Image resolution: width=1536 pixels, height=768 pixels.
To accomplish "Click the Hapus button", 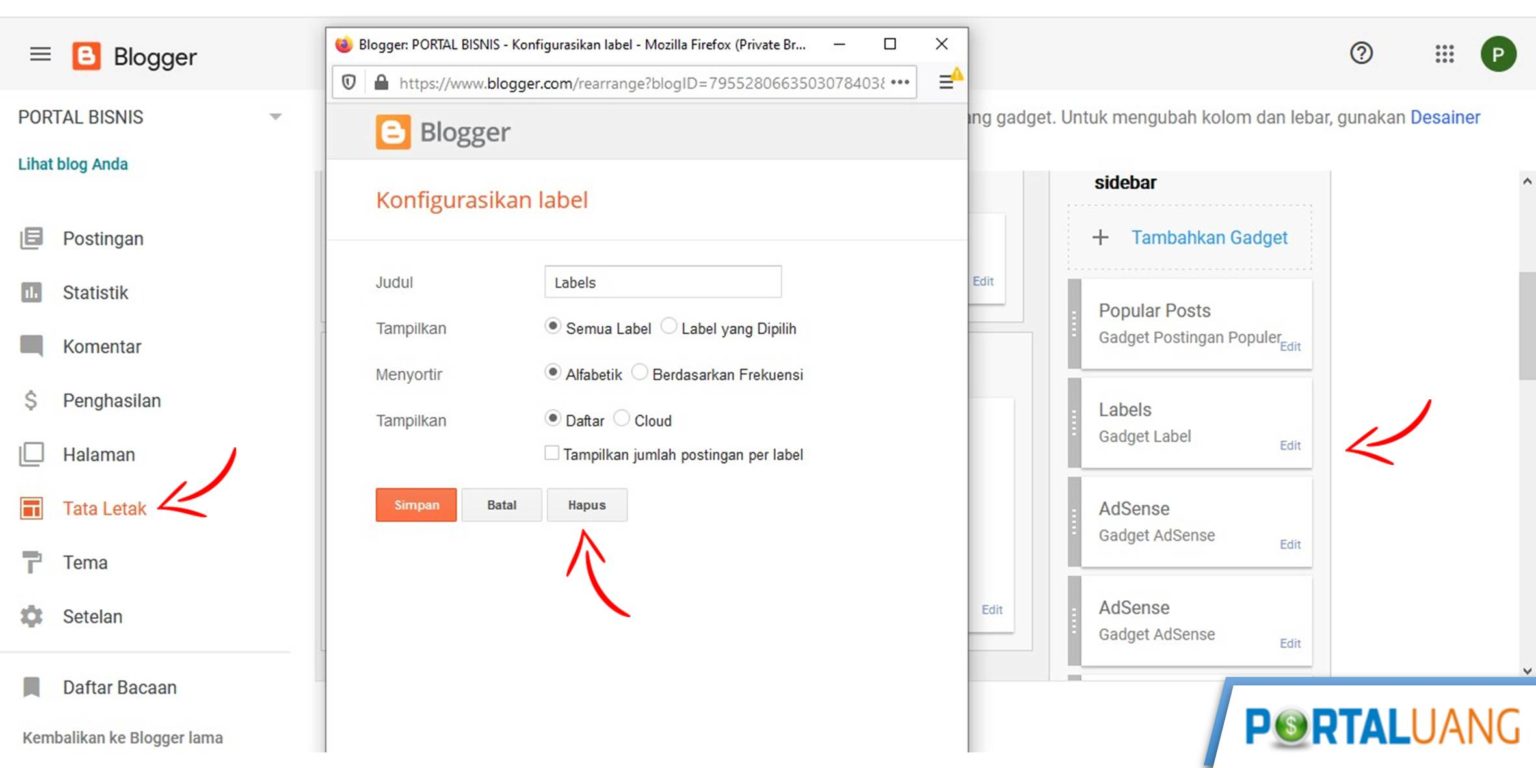I will [x=587, y=505].
